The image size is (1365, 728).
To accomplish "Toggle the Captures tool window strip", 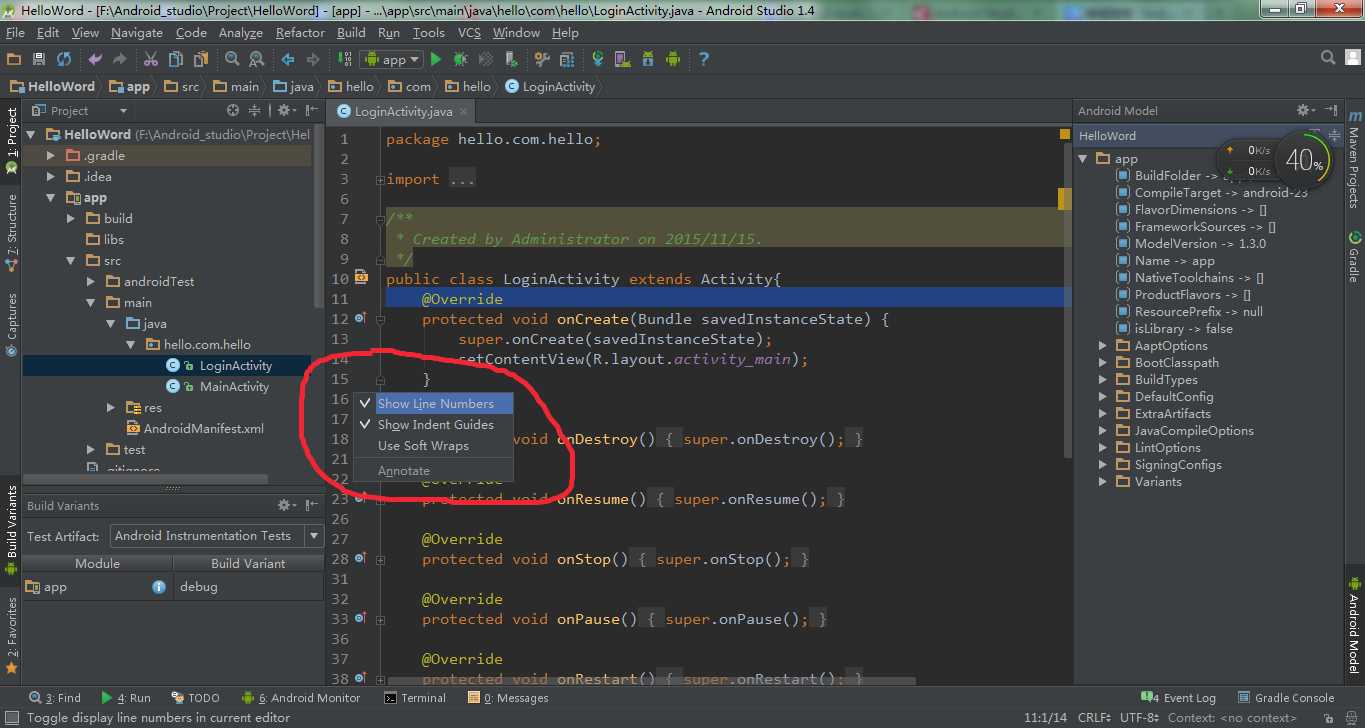I will [x=11, y=325].
